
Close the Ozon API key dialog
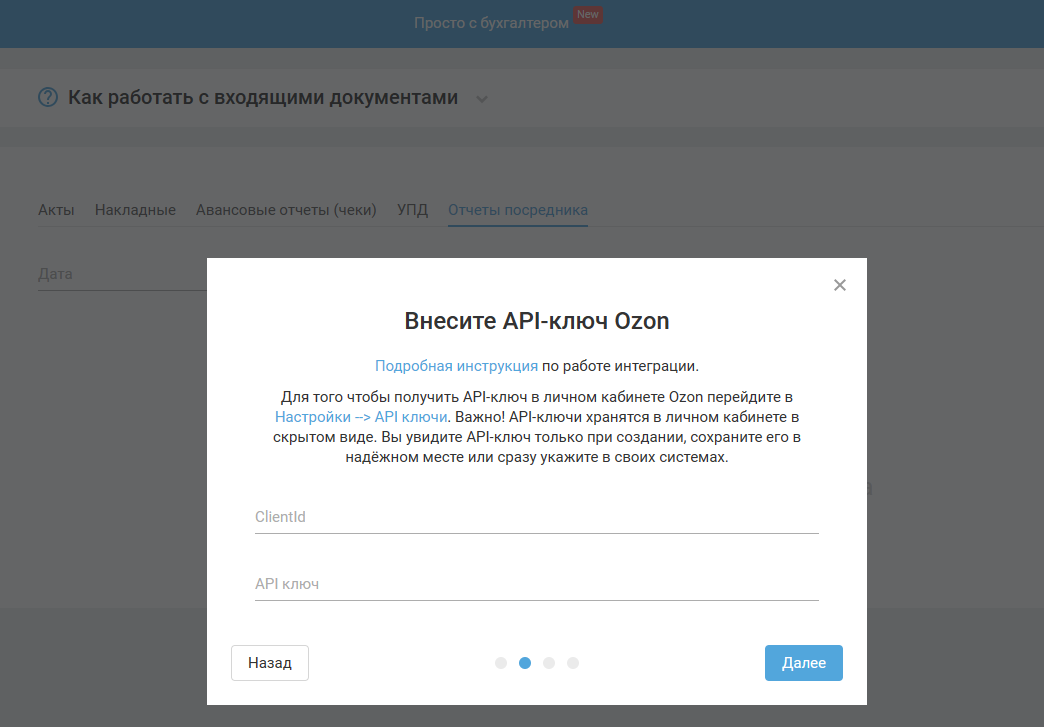tap(840, 285)
